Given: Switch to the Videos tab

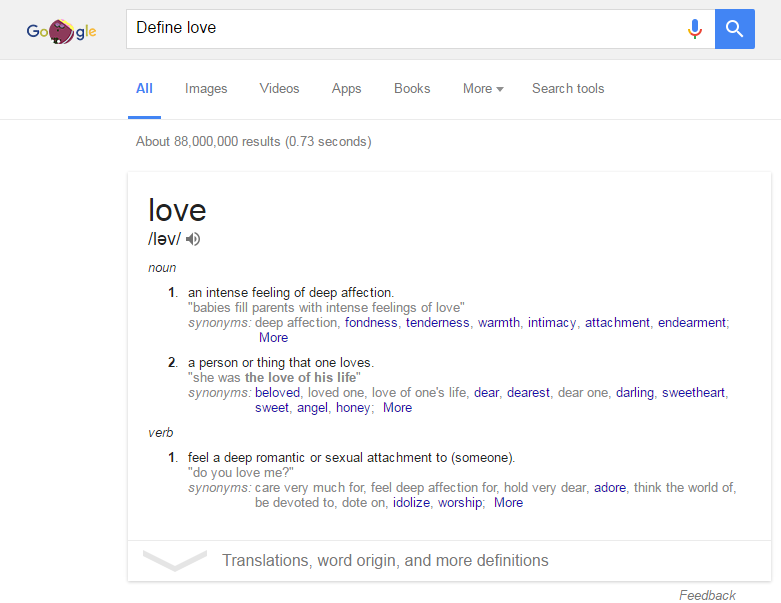Looking at the screenshot, I should pyautogui.click(x=279, y=88).
